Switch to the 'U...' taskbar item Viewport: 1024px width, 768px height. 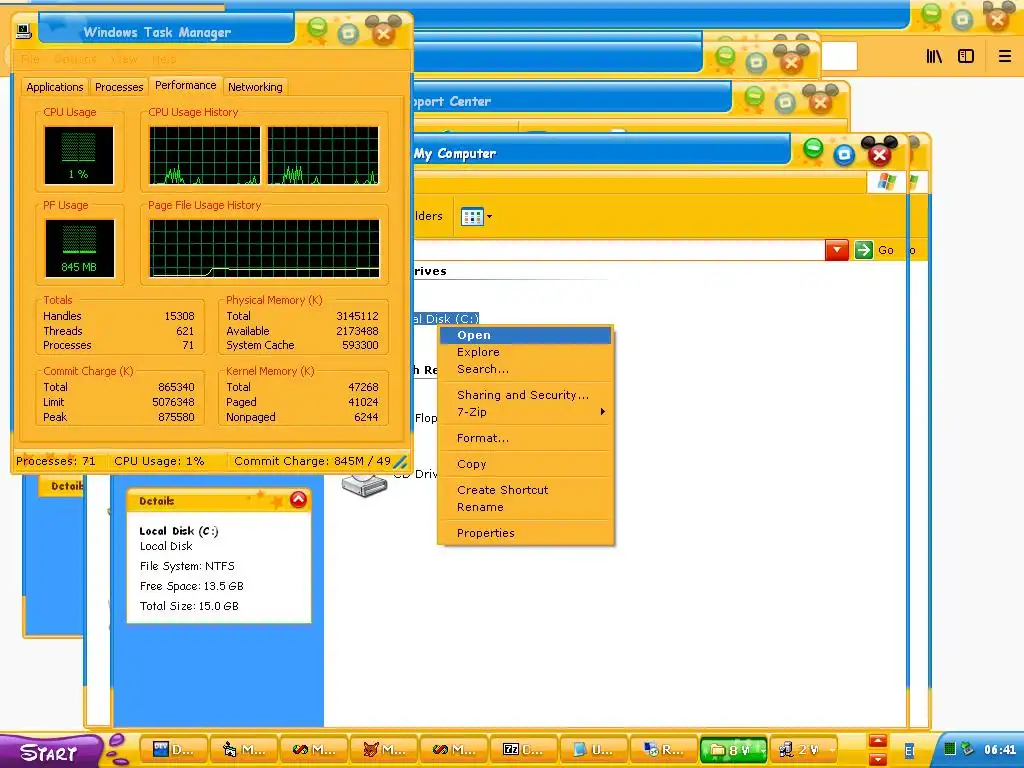pyautogui.click(x=594, y=750)
